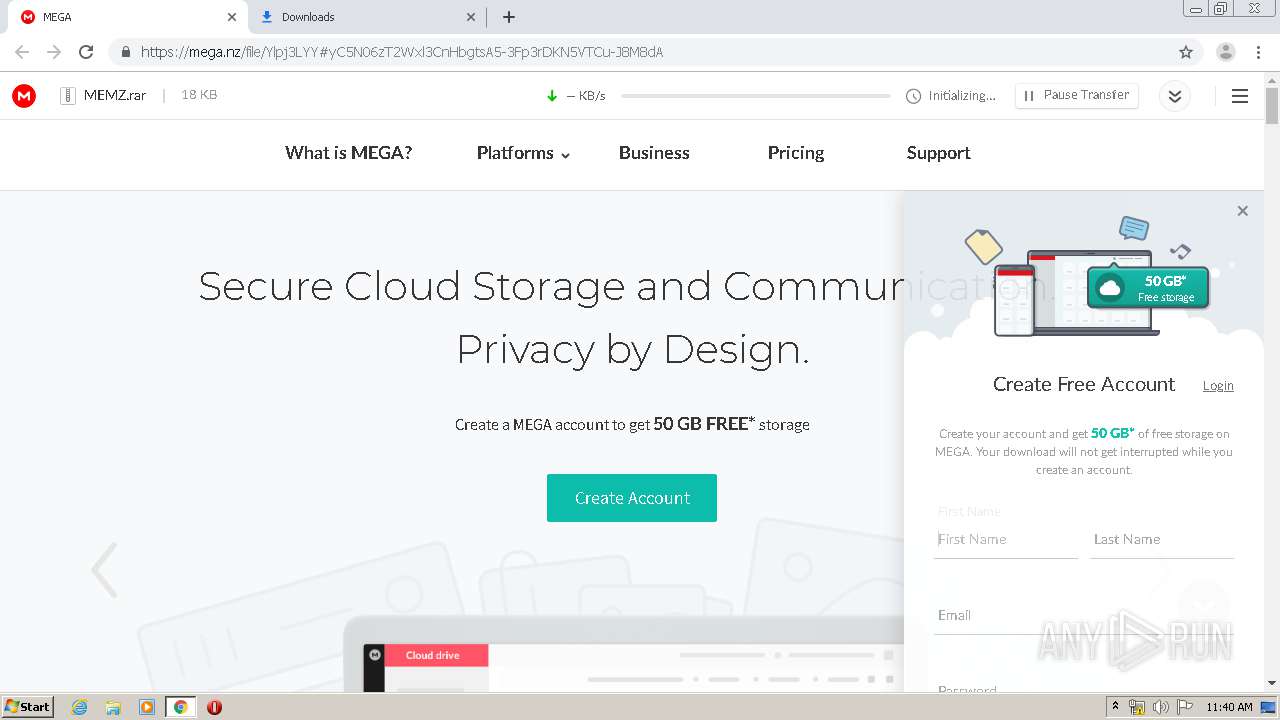
Task: Pause Transfer button
Action: (1077, 95)
